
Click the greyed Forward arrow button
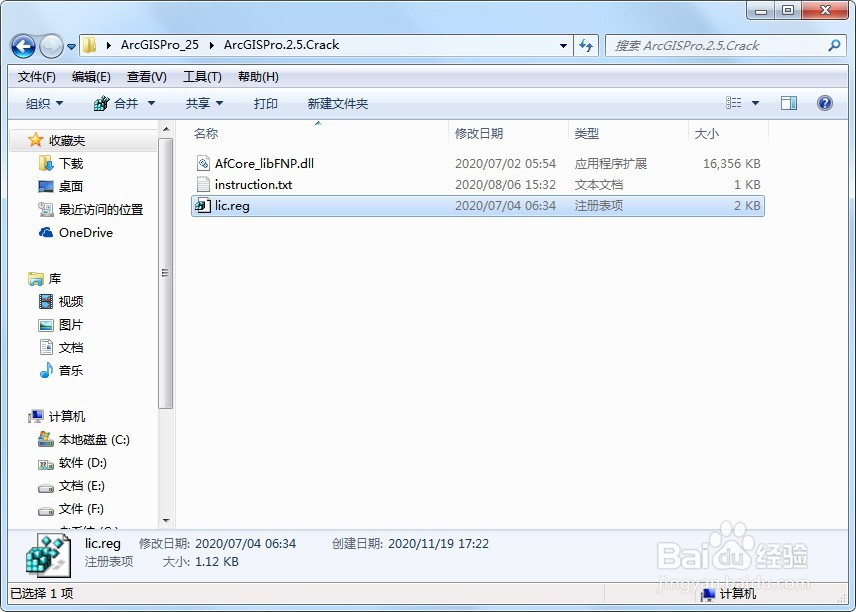51,46
